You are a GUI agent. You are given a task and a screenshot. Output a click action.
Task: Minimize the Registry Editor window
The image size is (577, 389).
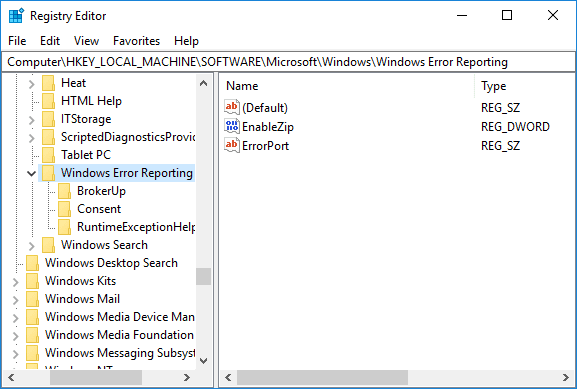[x=462, y=15]
